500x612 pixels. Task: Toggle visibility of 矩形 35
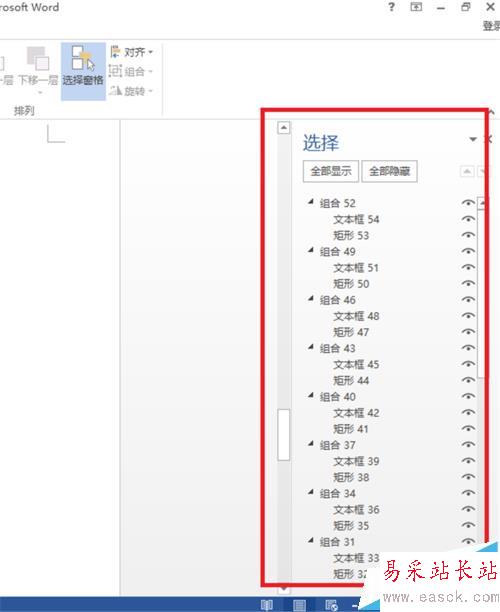coord(468,525)
